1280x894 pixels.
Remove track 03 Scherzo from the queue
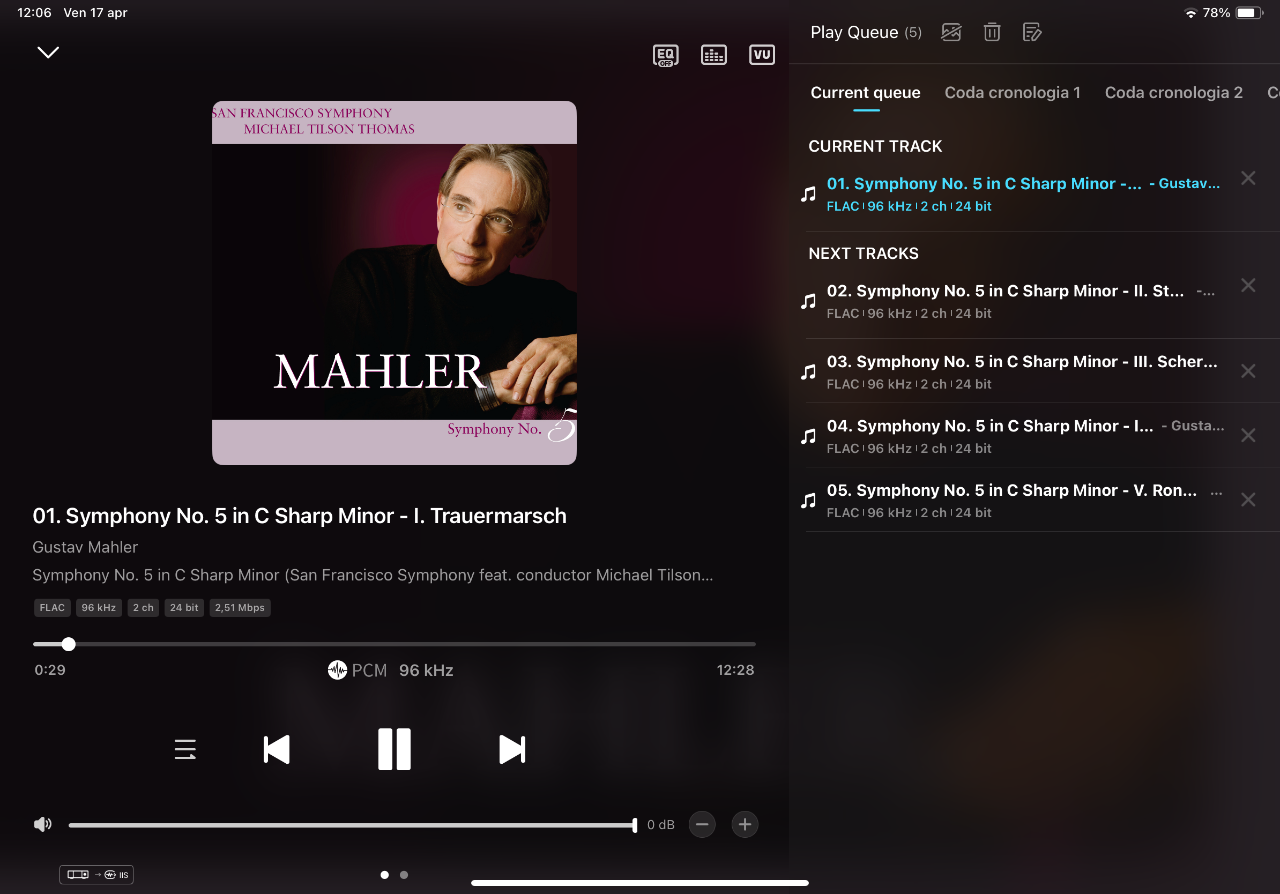tap(1248, 371)
